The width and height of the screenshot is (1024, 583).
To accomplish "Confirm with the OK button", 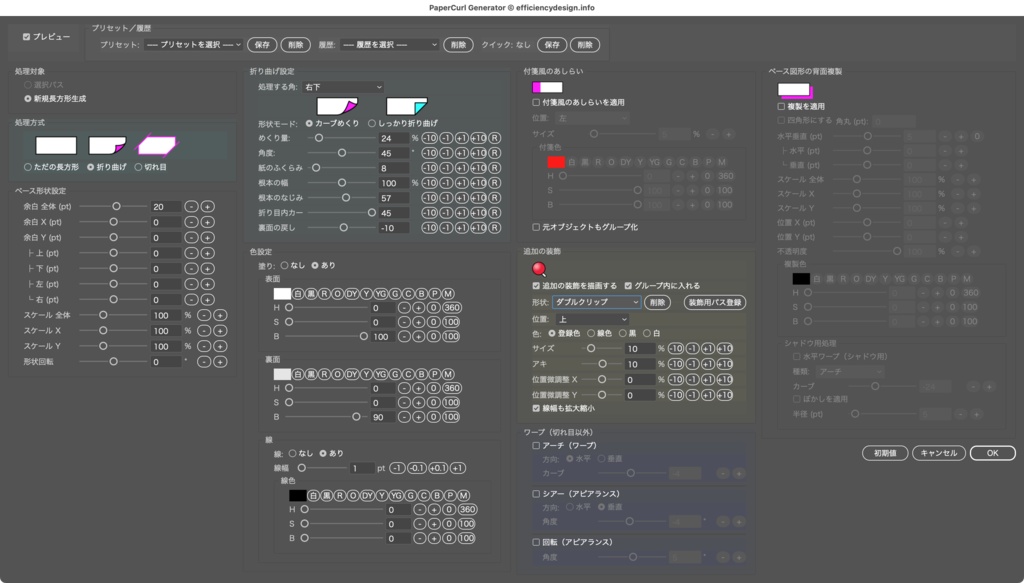I will coord(992,453).
